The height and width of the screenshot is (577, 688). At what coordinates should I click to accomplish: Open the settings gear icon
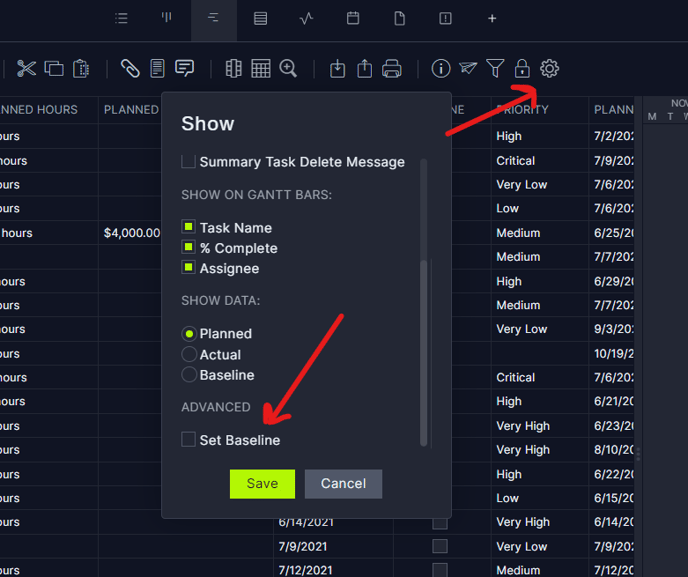549,68
